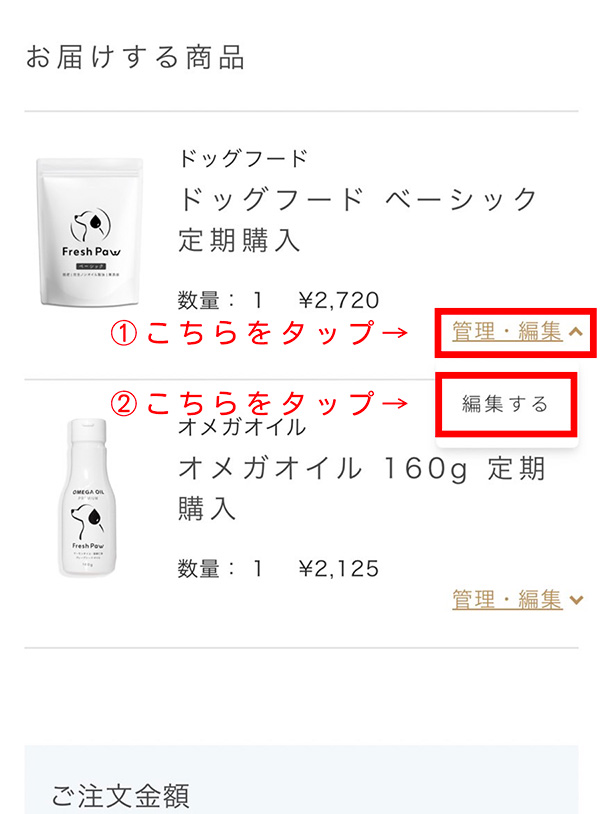Click the small オメガオイル category label

pyautogui.click(x=242, y=427)
